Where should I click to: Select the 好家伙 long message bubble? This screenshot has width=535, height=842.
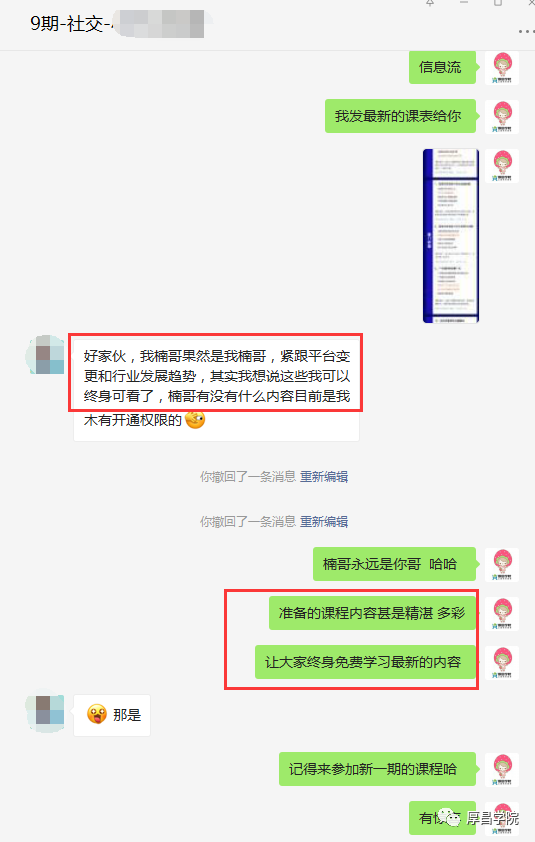point(216,388)
